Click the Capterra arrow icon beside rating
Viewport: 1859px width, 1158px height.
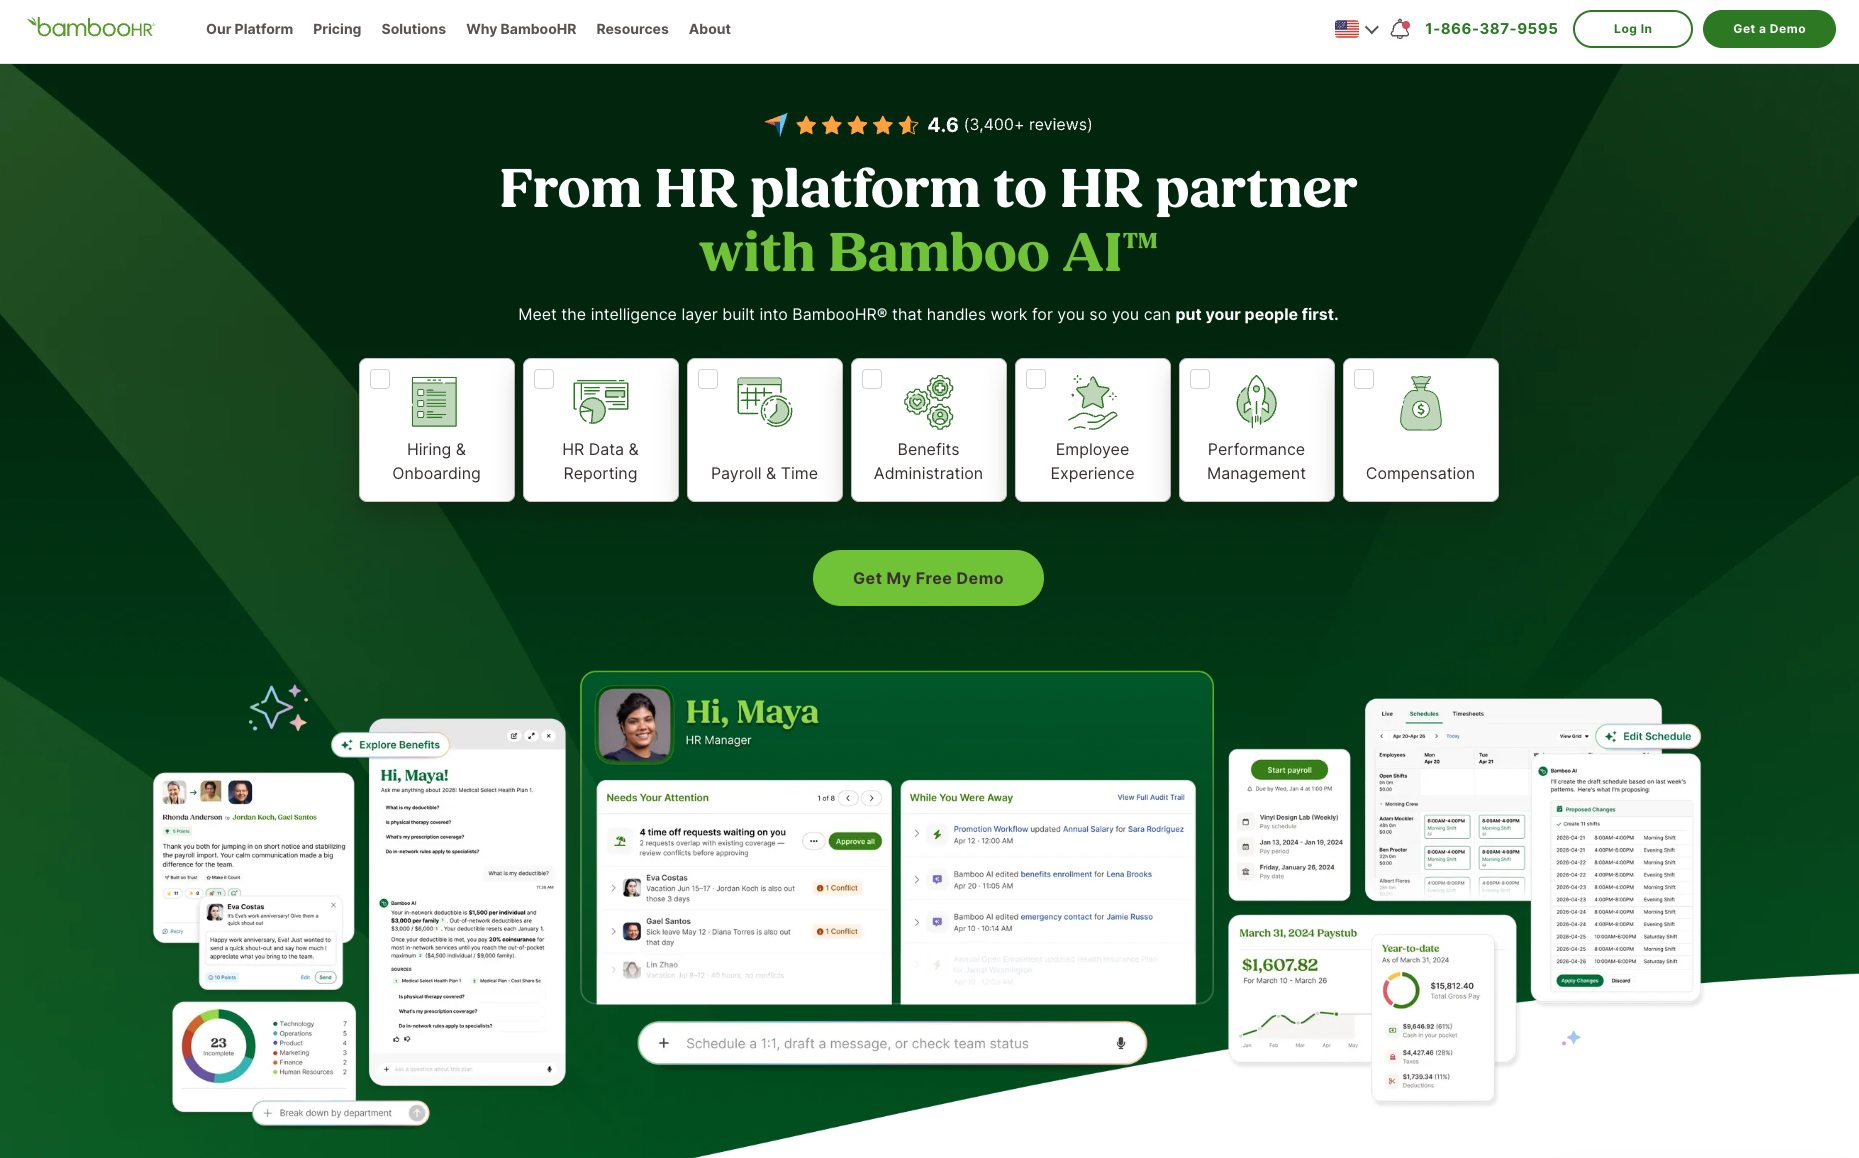(776, 124)
